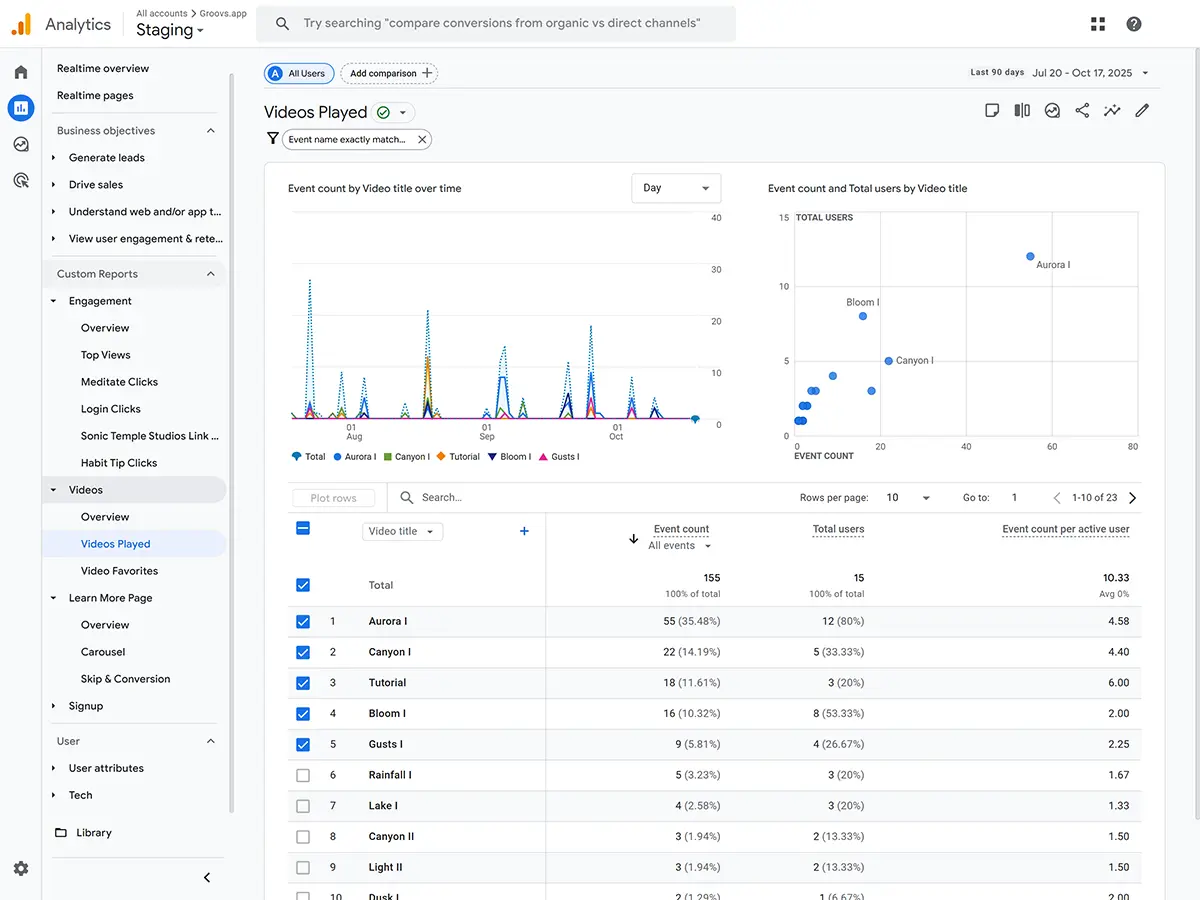The width and height of the screenshot is (1200, 900).
Task: Open the Google apps grid icon
Action: [x=1098, y=24]
